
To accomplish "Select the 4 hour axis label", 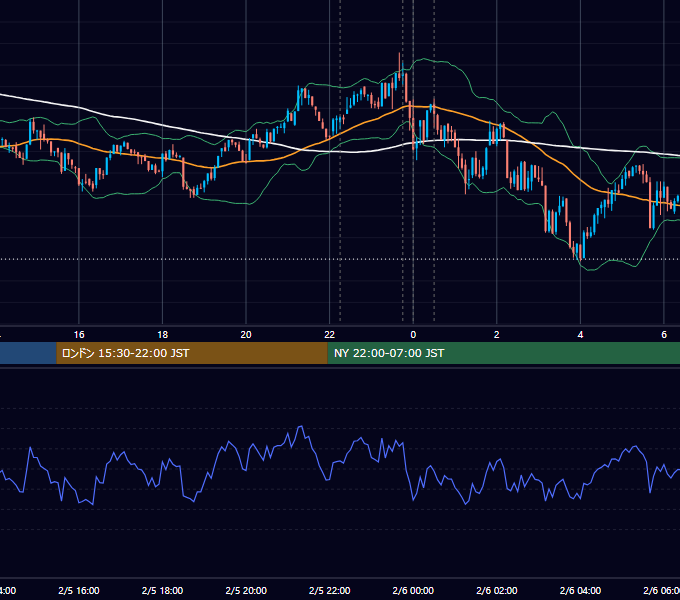I will coord(580,335).
